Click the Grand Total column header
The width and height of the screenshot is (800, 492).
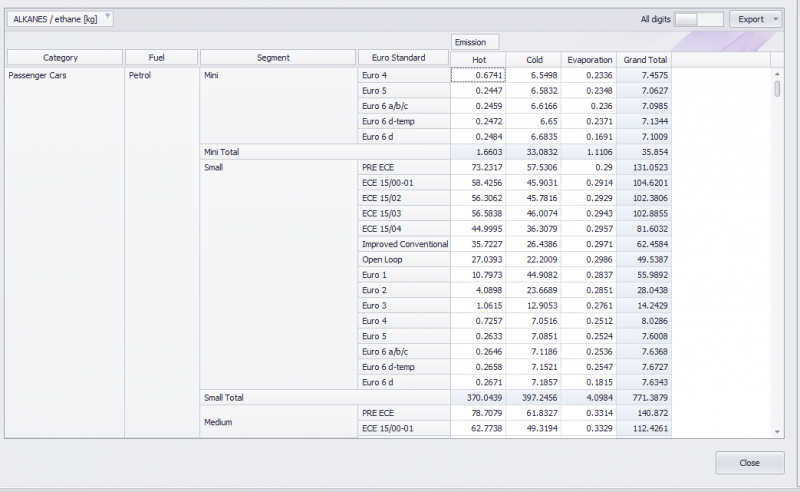[x=644, y=59]
